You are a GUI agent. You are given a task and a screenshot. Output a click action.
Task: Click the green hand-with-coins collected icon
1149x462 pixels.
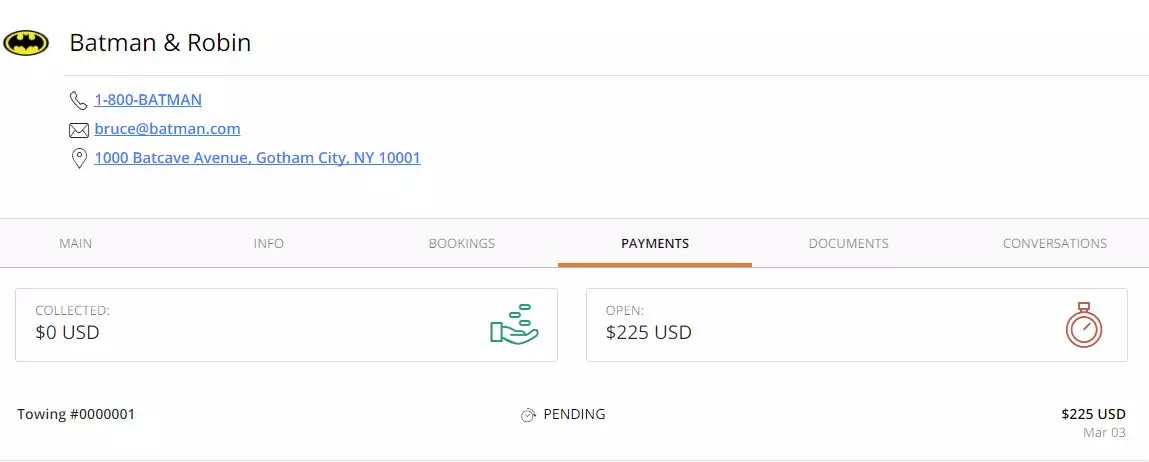[x=514, y=323]
